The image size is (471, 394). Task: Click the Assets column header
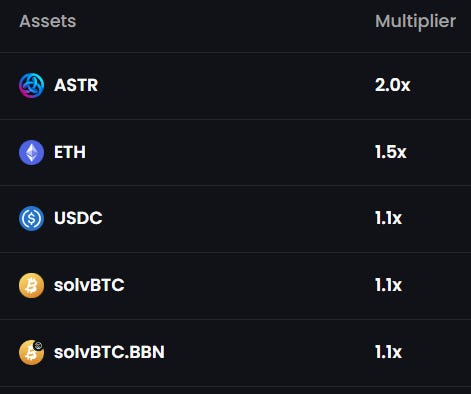click(x=48, y=21)
